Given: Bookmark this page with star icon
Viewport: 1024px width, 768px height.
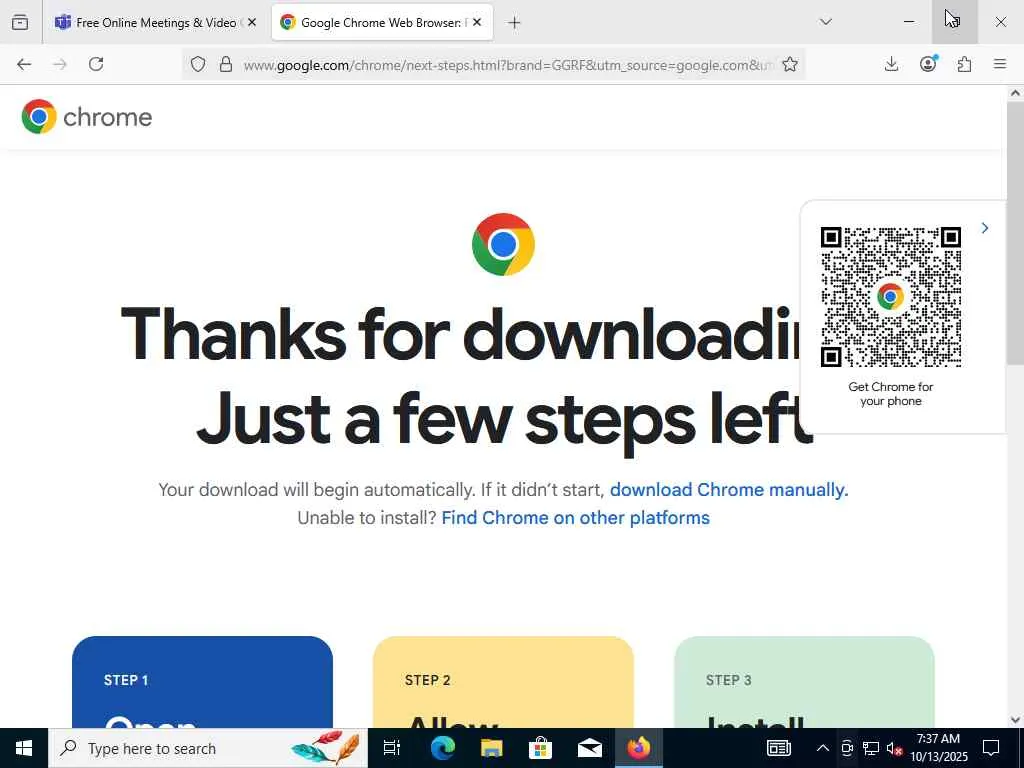Looking at the screenshot, I should coord(790,64).
